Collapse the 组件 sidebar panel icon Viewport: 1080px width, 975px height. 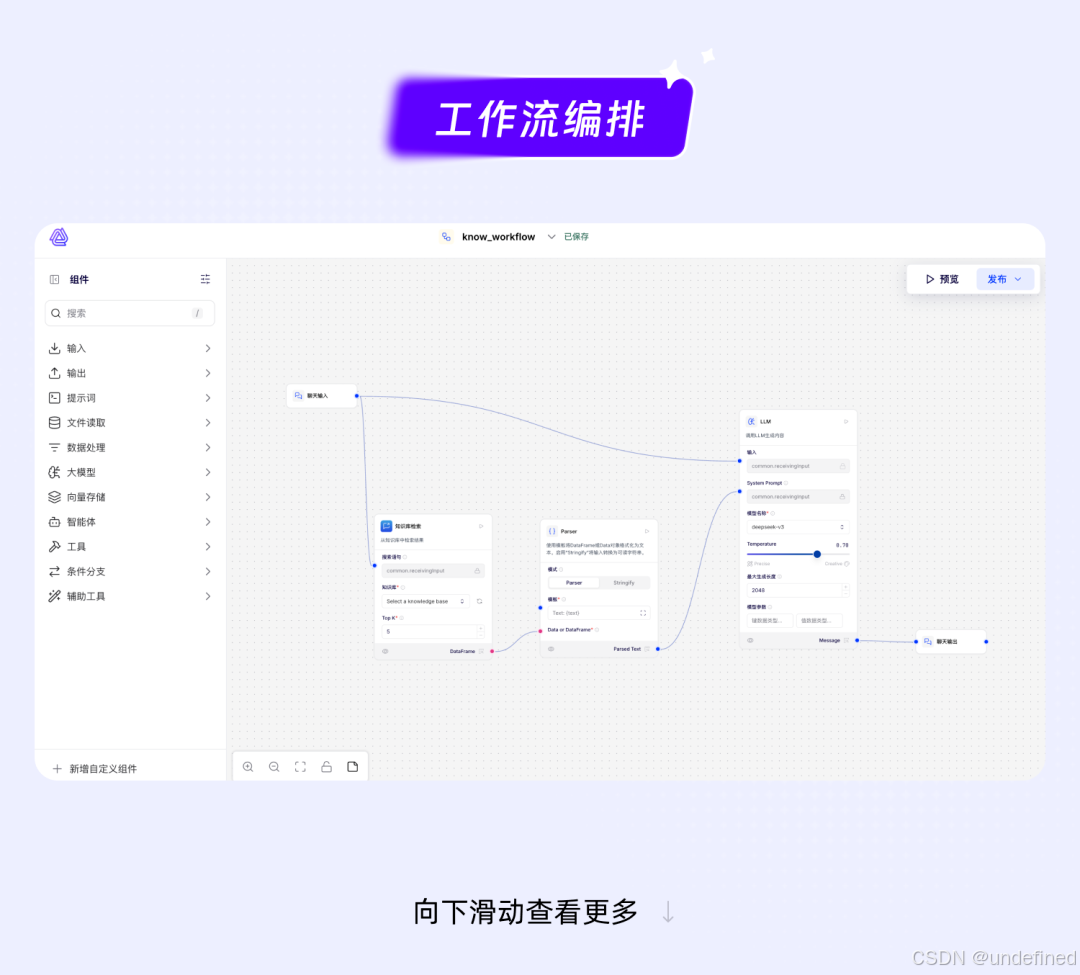[54, 280]
